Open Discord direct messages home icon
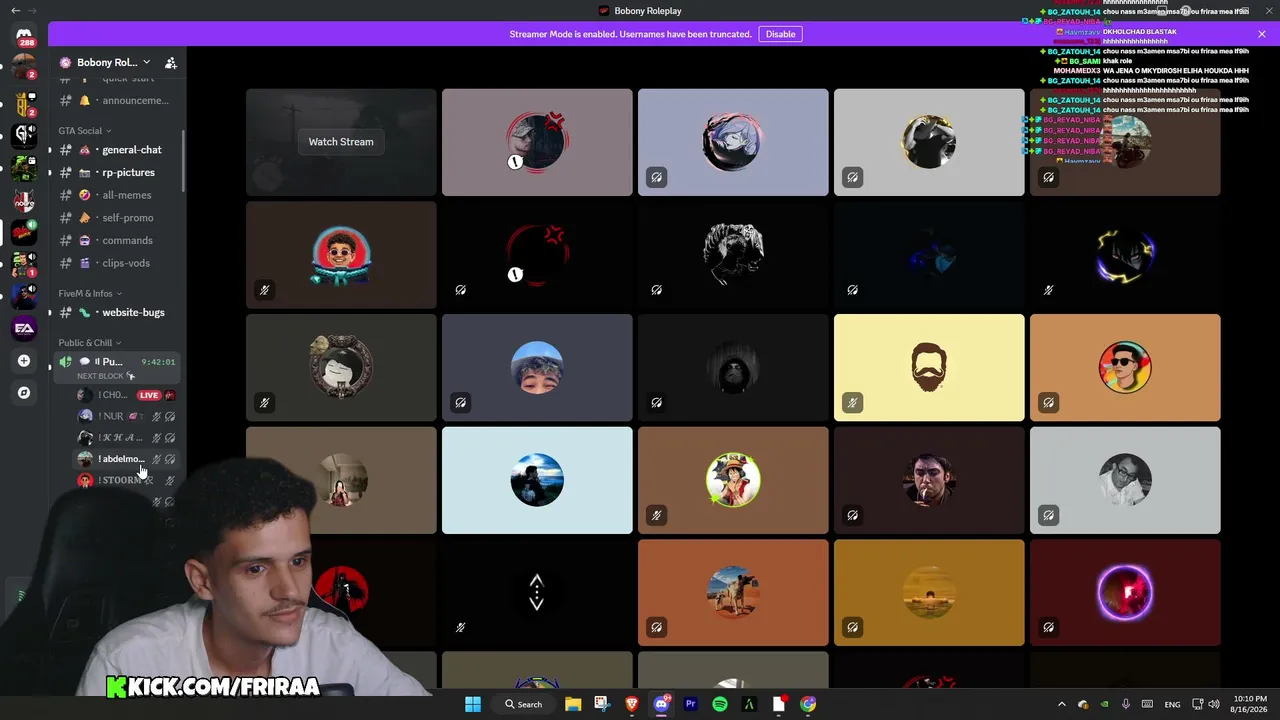Screen dimensions: 1280x720 24,36
